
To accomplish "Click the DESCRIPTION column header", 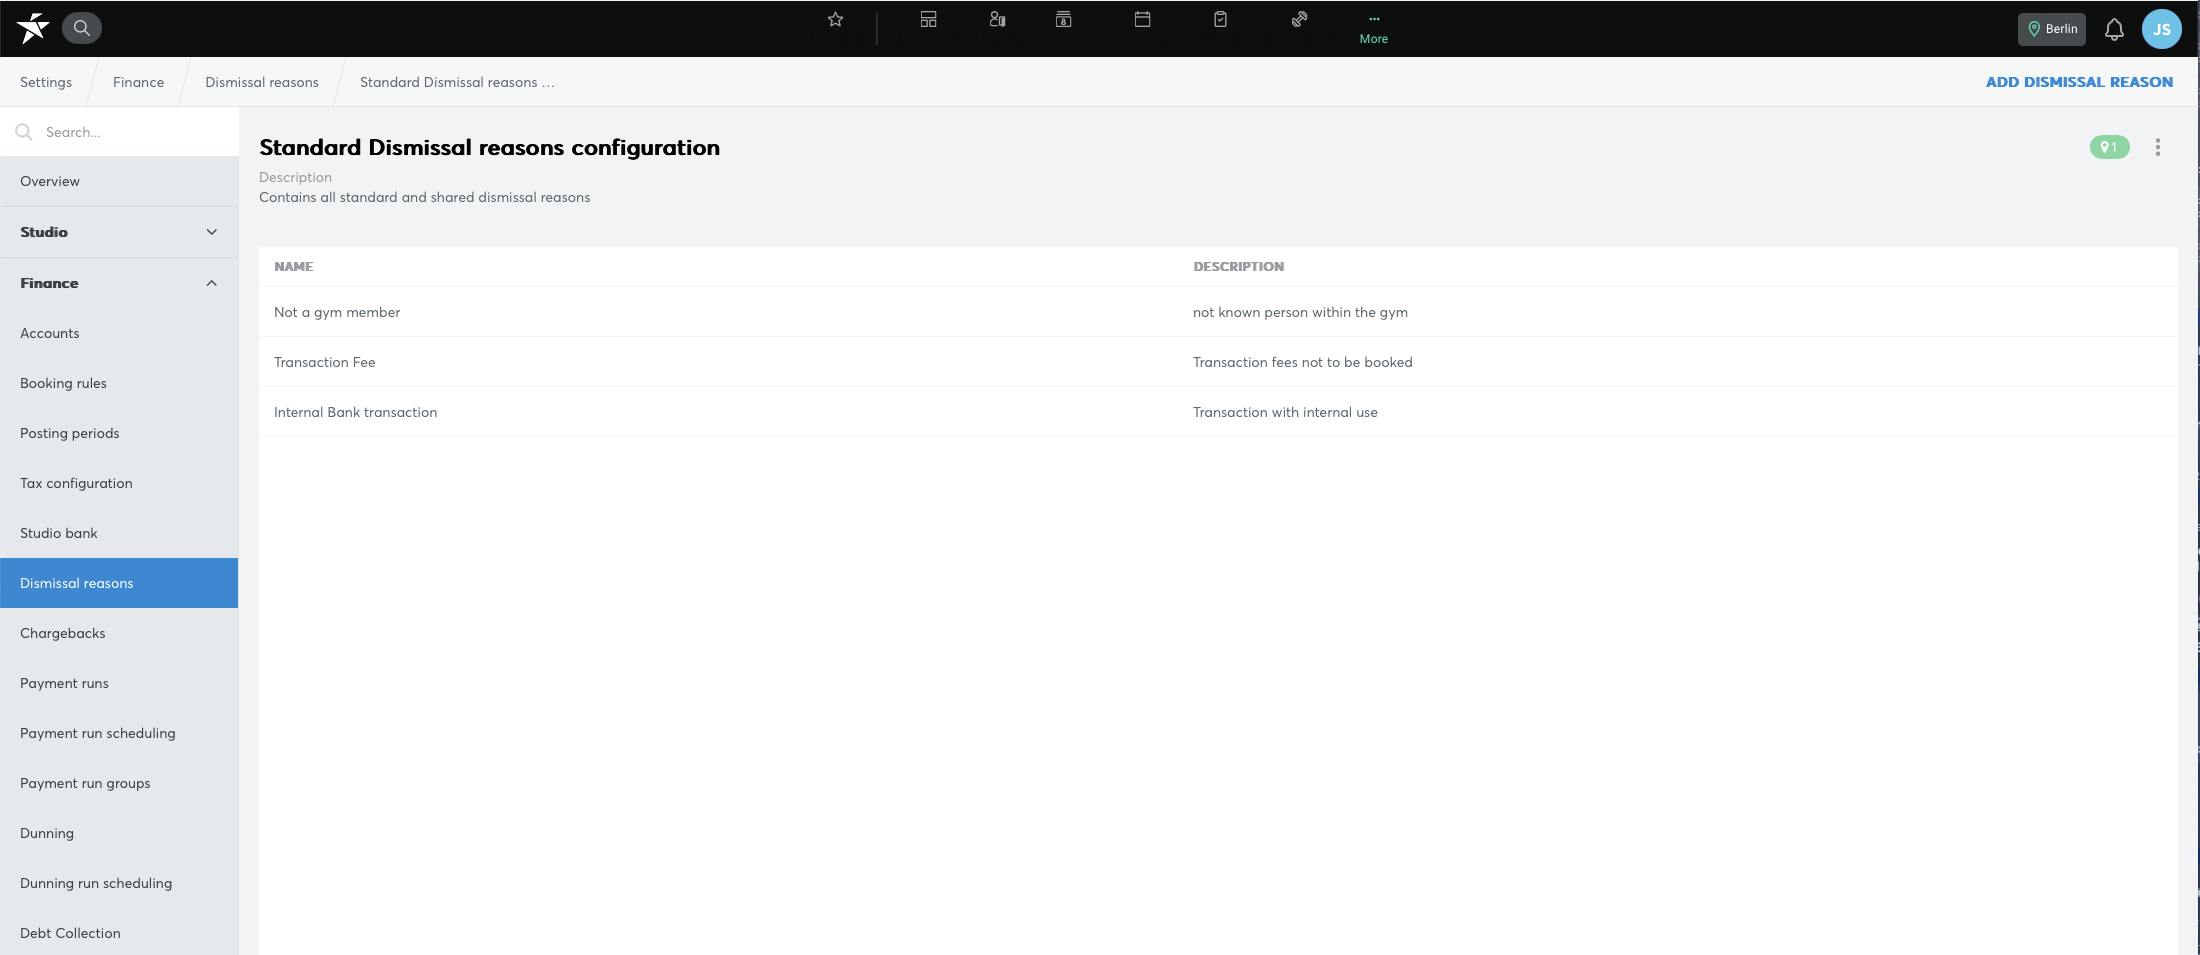I will (1238, 266).
